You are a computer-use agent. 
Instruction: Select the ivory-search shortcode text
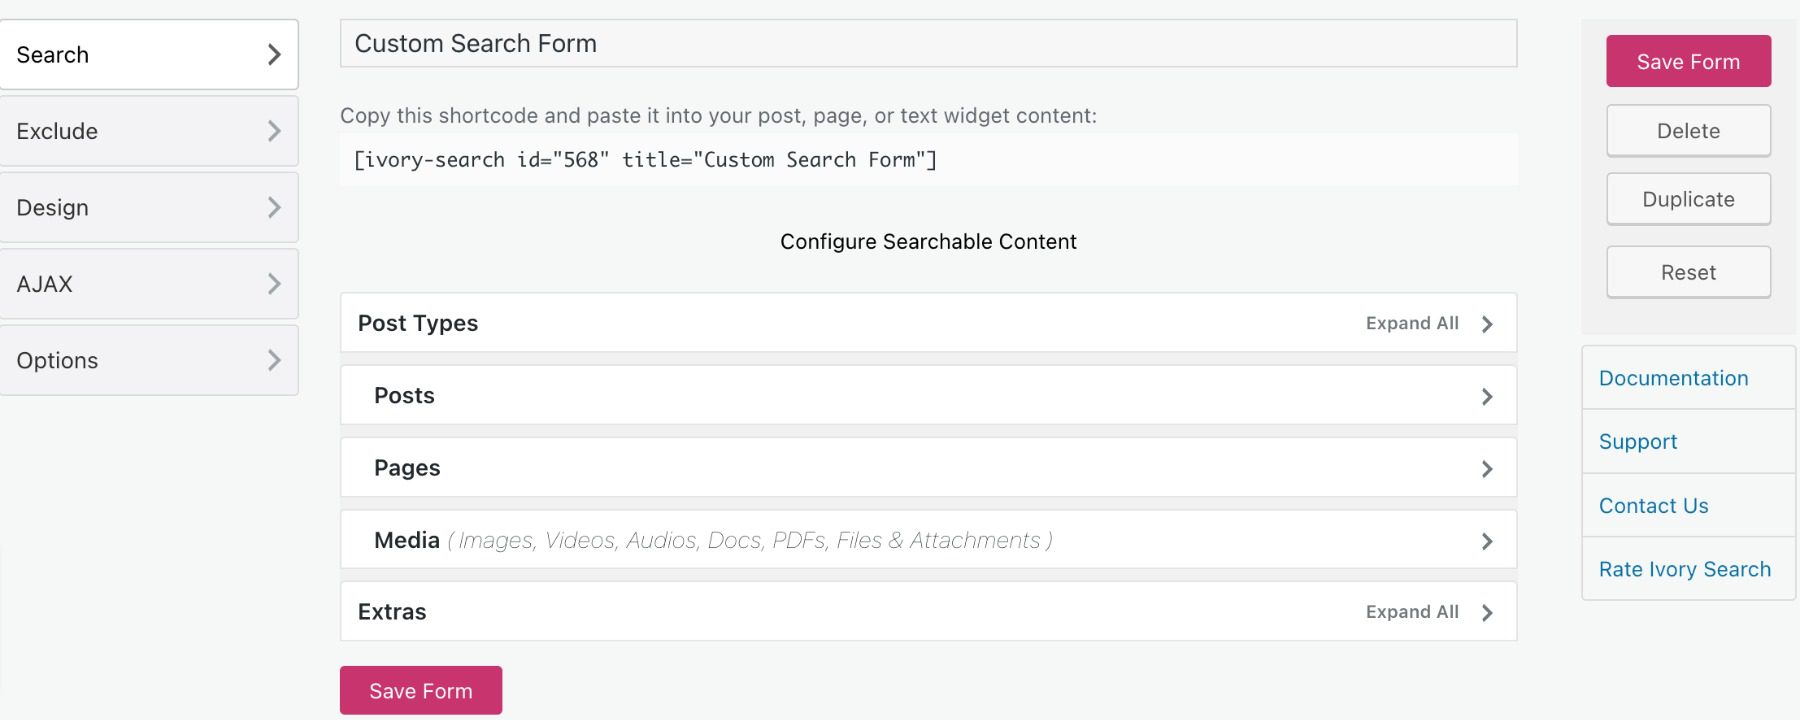[644, 159]
